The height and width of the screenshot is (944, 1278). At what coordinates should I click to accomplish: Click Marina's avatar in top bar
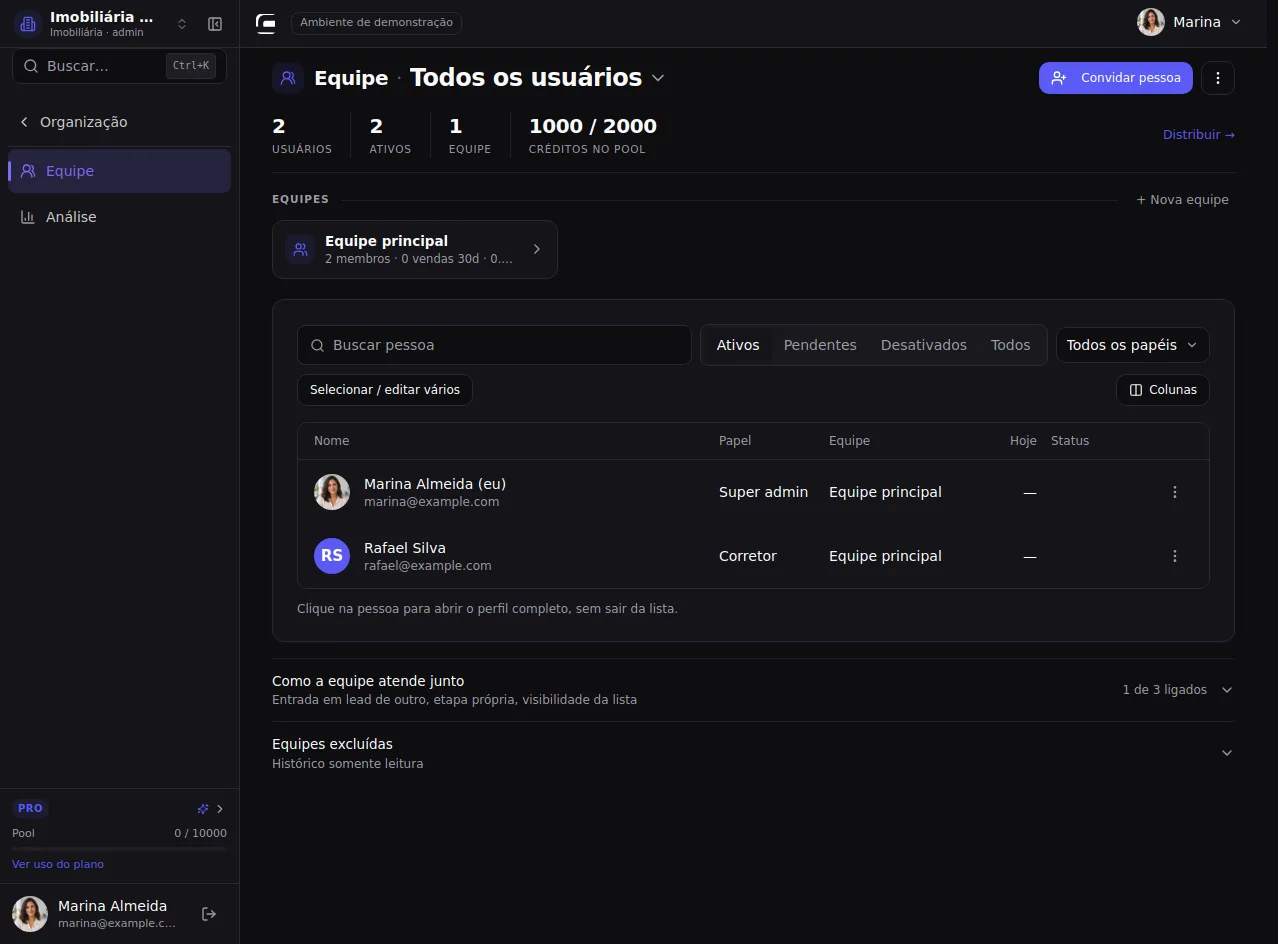coord(1151,22)
